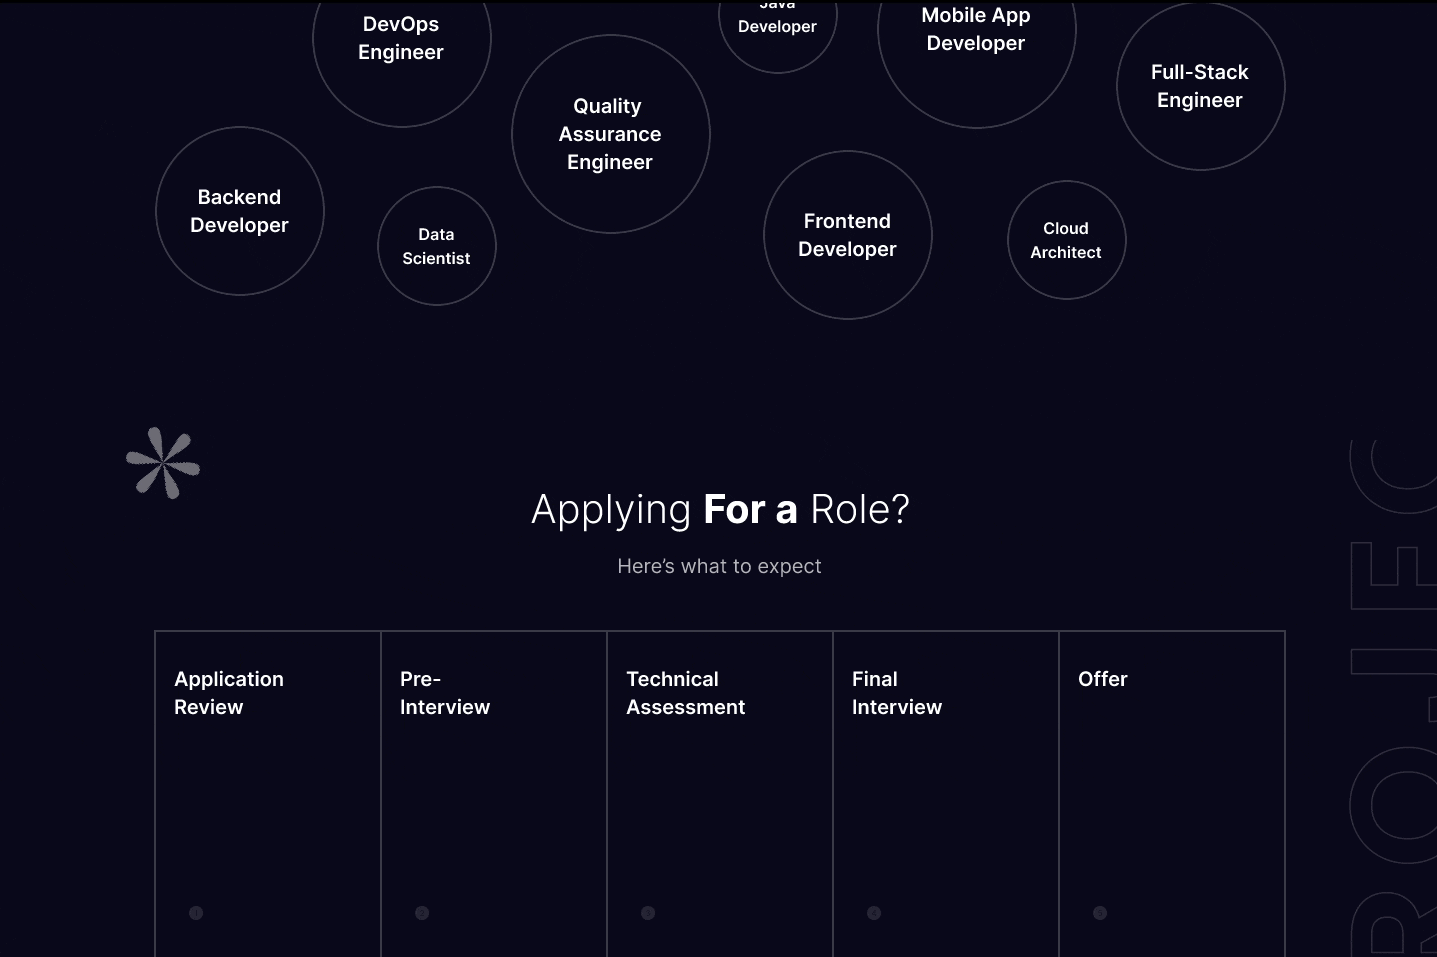Switch to the Technical Assessment step
The height and width of the screenshot is (957, 1437).
click(x=720, y=780)
